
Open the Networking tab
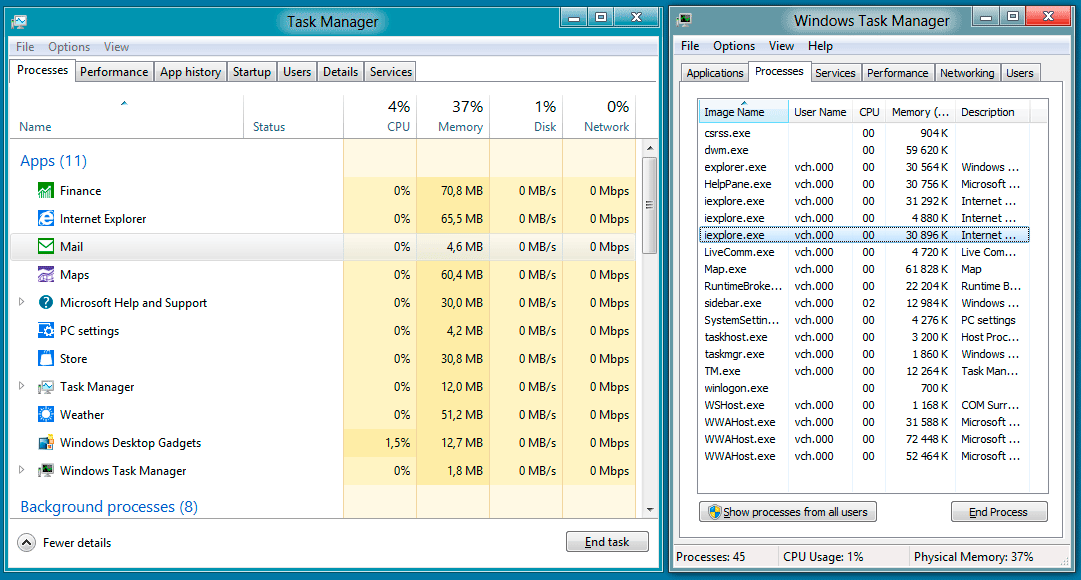point(967,73)
